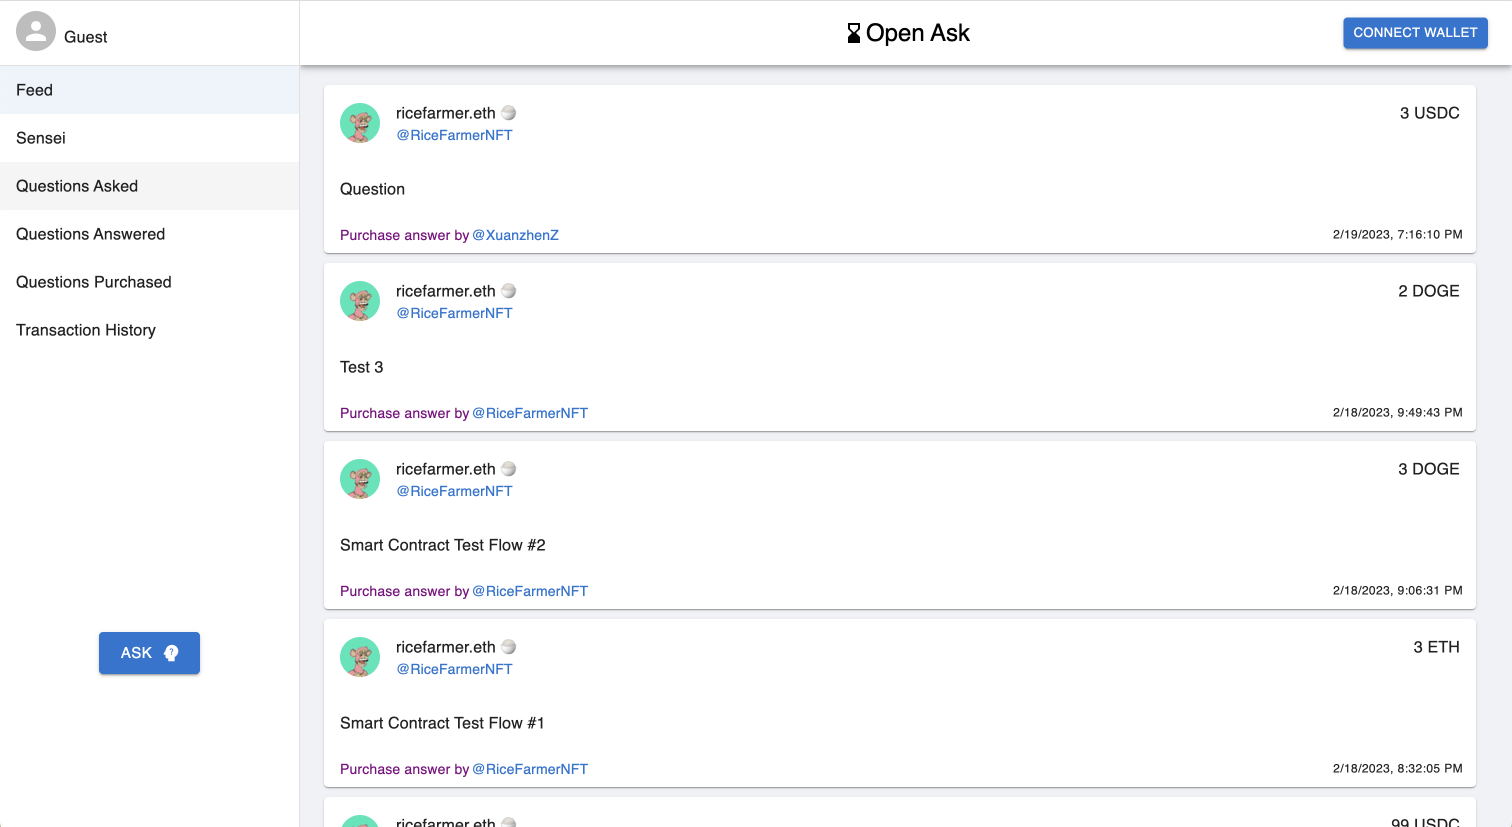
Task: Click the avatar on 'Smart Contract Test Flow #2' card
Action: pyautogui.click(x=360, y=478)
